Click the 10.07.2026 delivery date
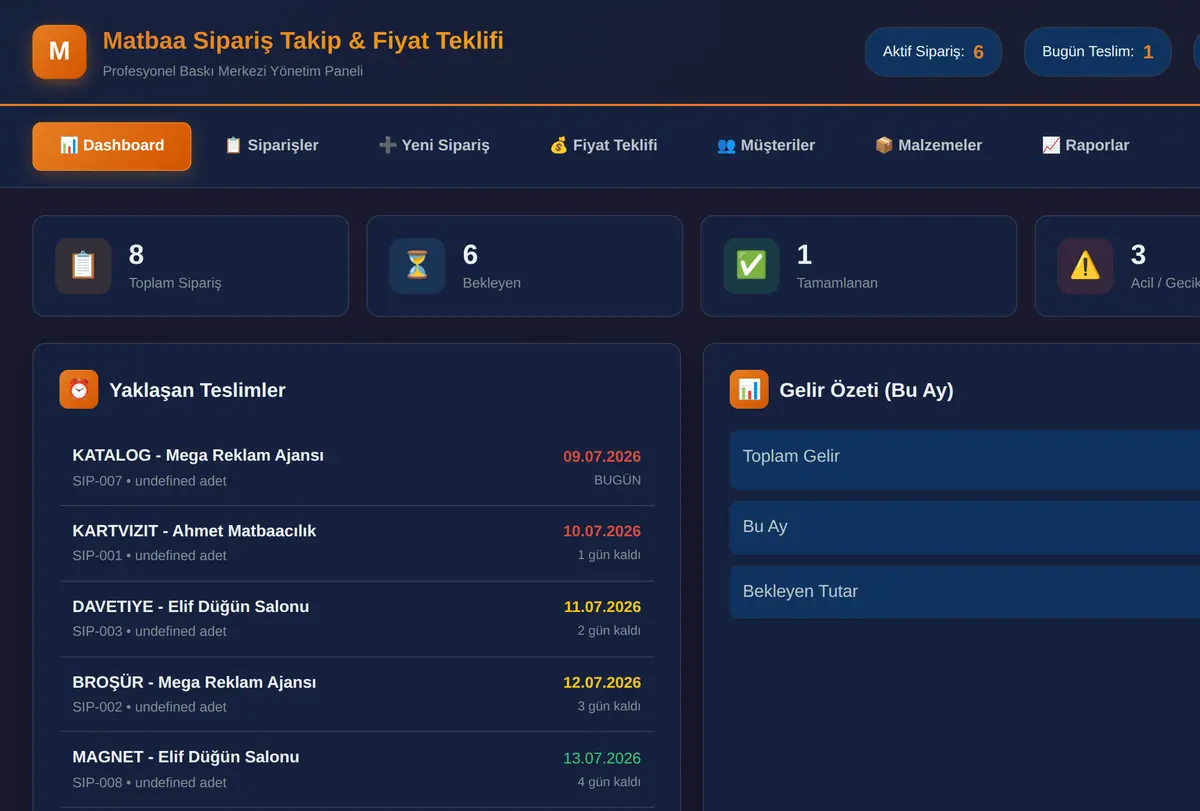 [x=602, y=531]
